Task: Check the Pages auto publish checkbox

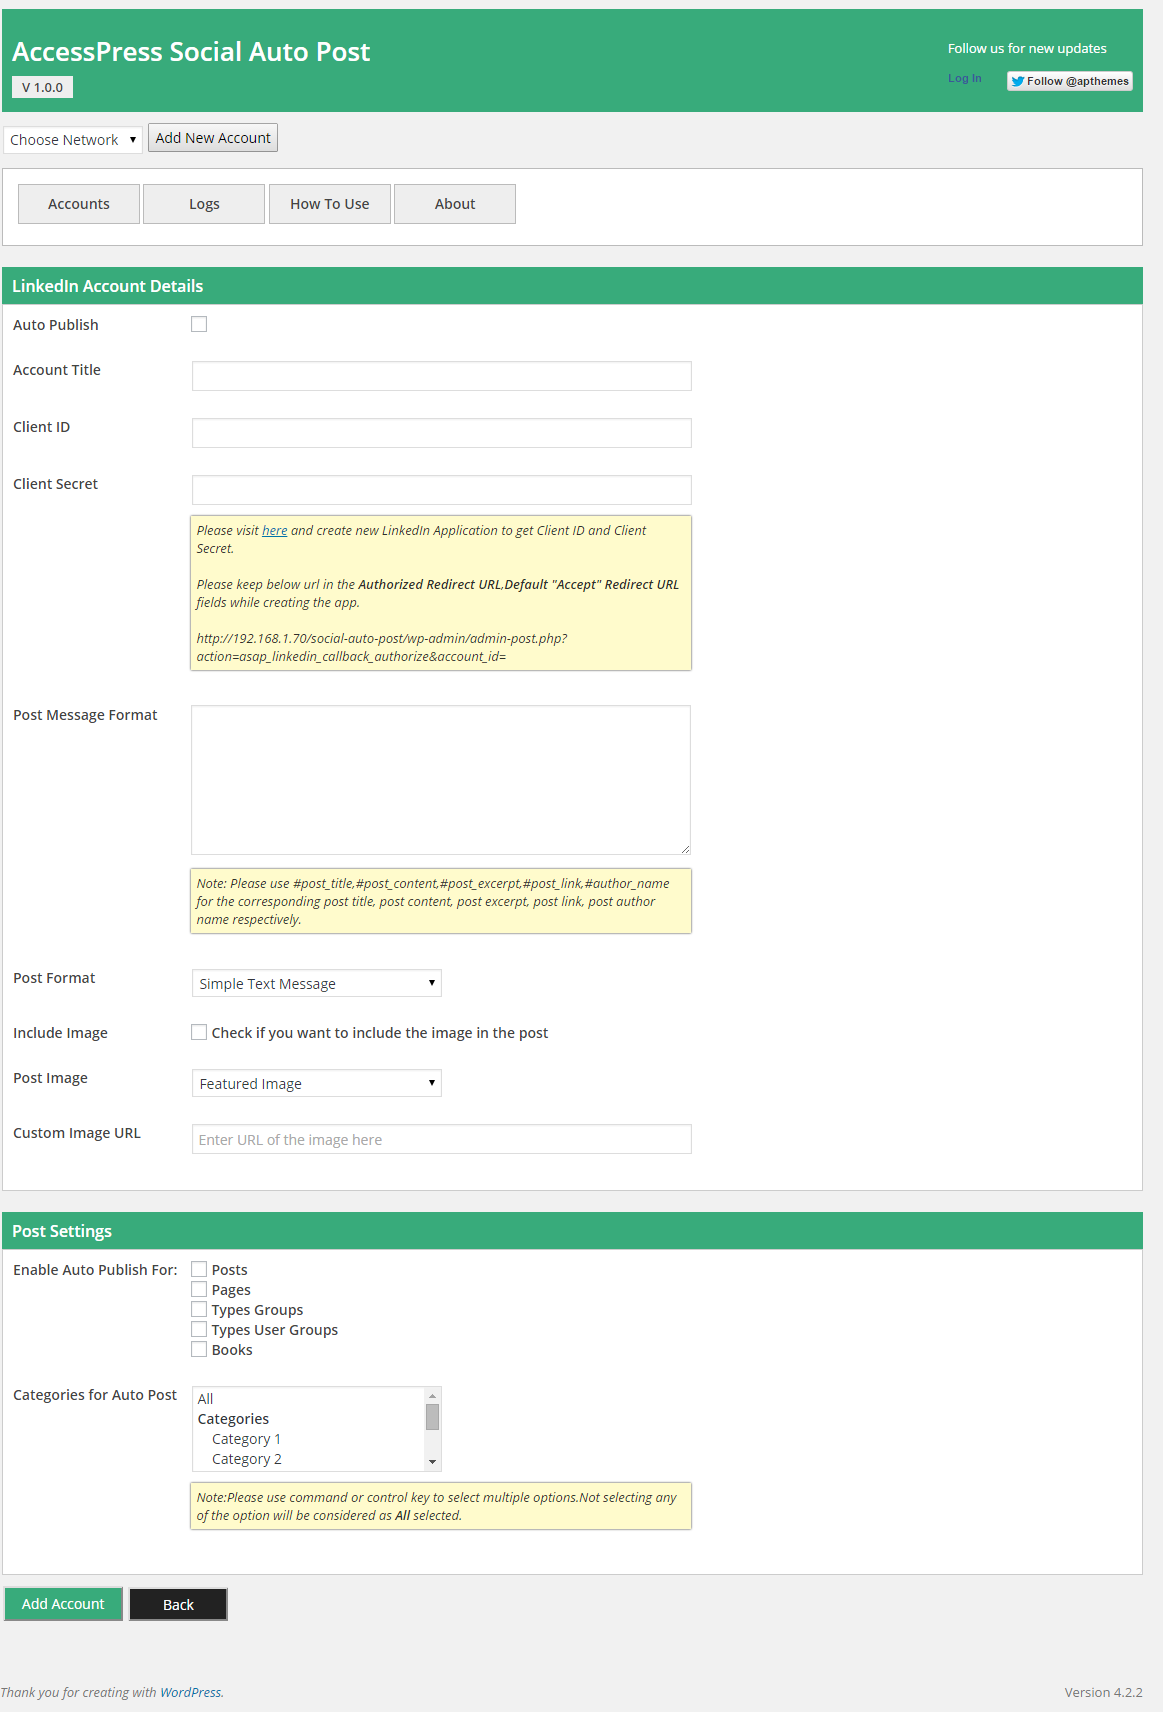Action: coord(199,1289)
